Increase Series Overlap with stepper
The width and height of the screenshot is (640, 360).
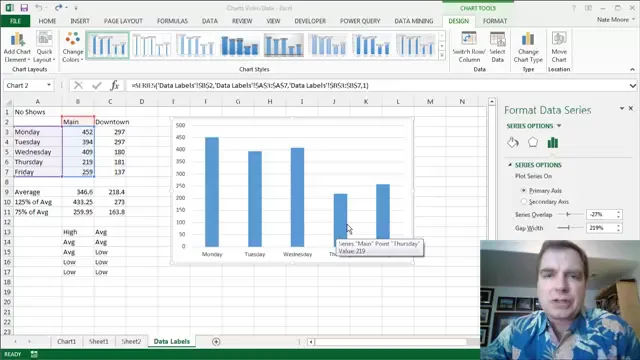(619, 212)
